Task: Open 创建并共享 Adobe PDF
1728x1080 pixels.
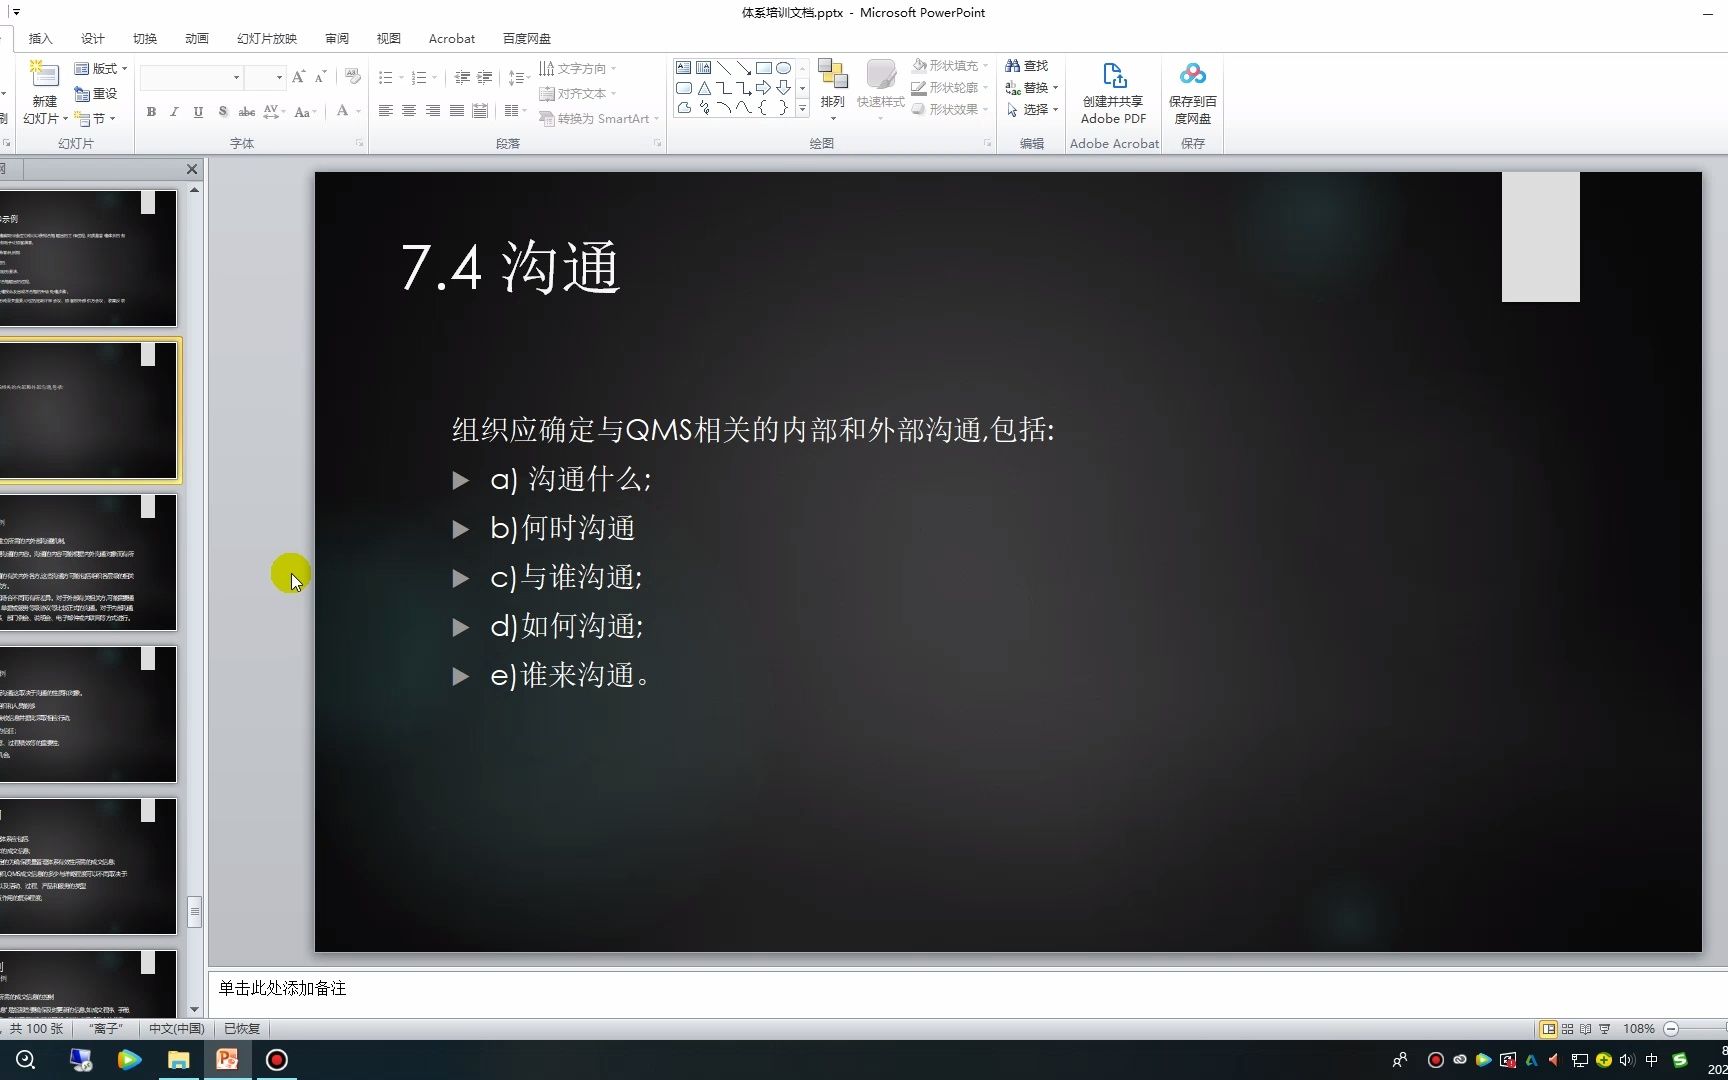Action: pos(1113,90)
